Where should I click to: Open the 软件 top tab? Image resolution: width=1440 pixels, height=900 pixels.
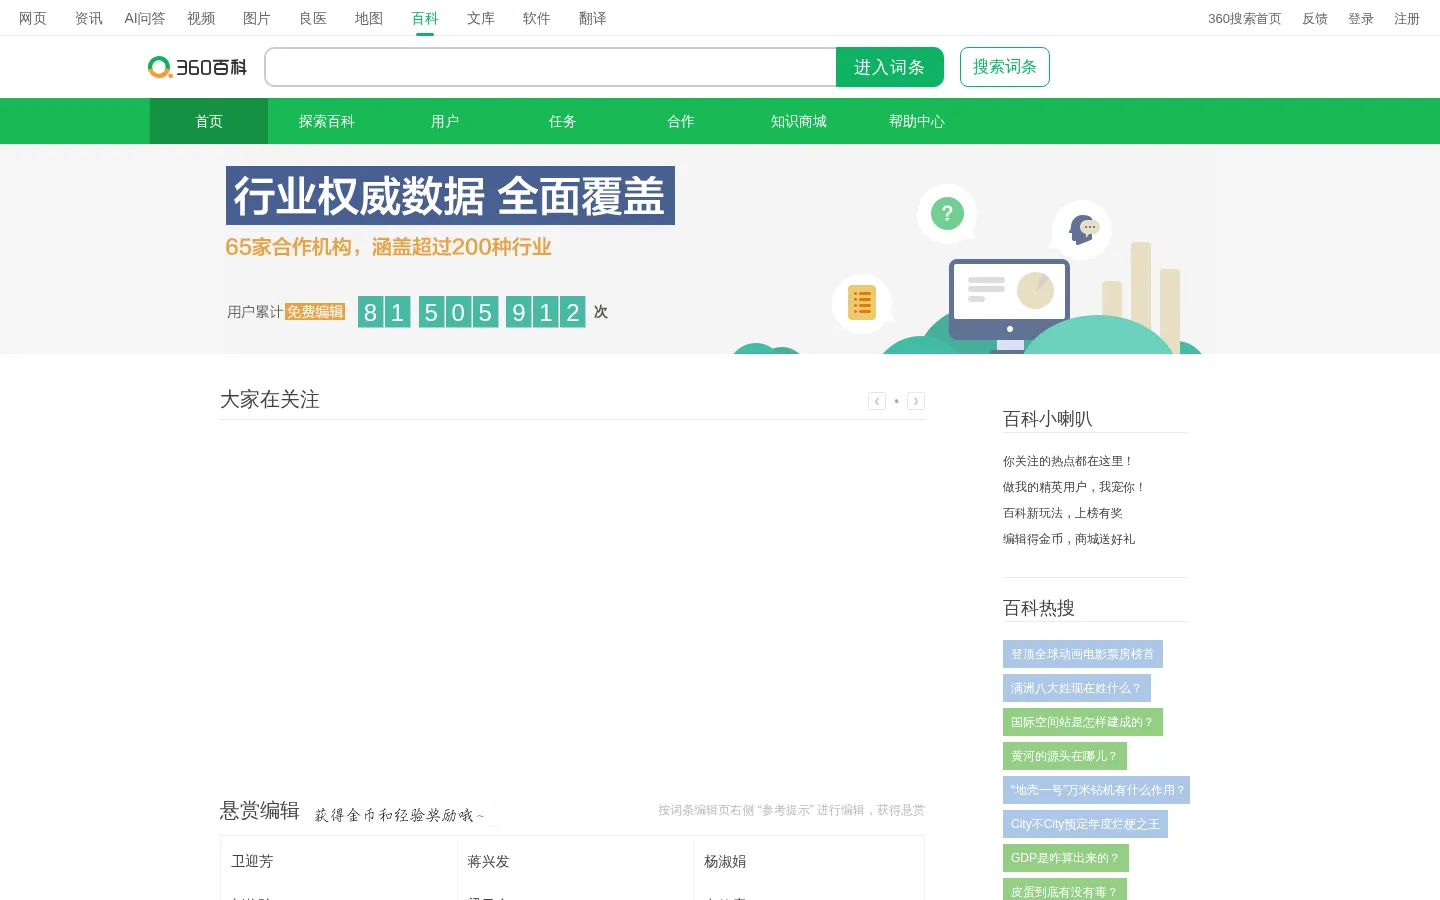[537, 18]
